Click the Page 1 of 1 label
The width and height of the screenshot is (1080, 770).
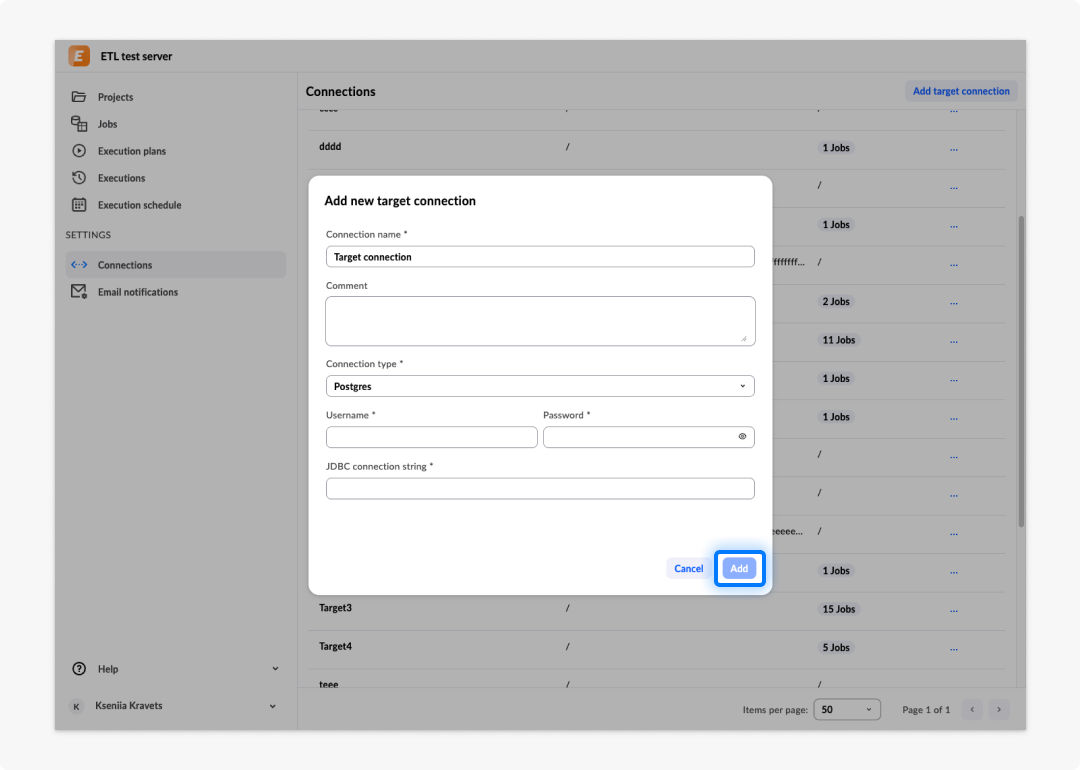[926, 709]
